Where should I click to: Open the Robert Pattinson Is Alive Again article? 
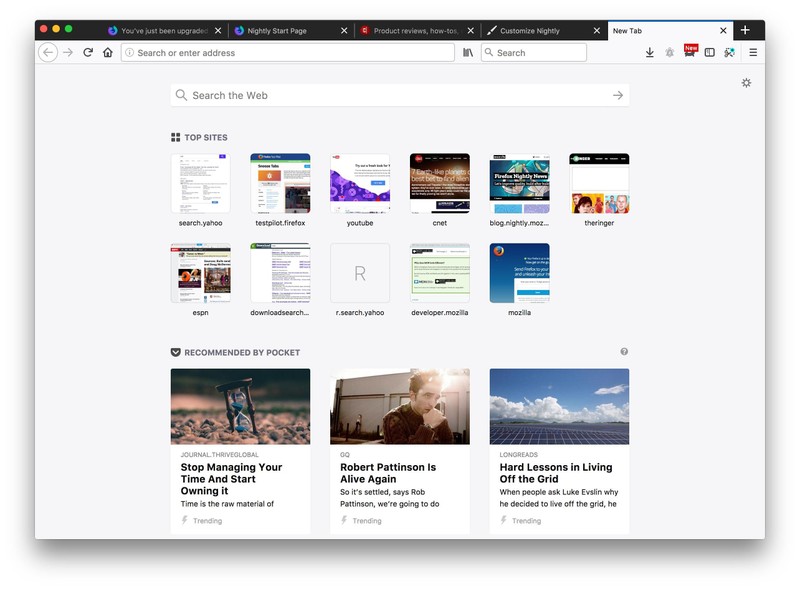coord(389,472)
